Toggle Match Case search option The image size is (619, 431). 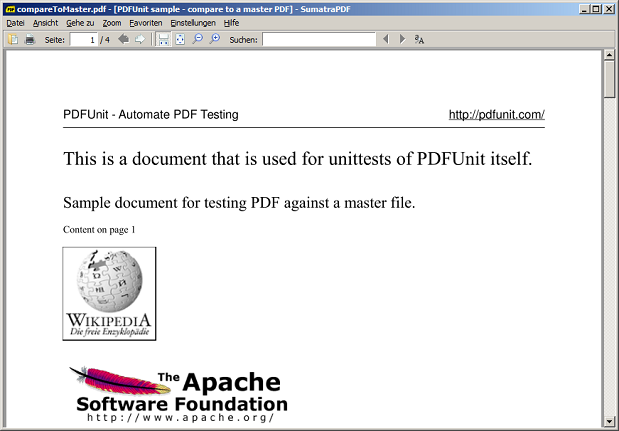tap(420, 39)
